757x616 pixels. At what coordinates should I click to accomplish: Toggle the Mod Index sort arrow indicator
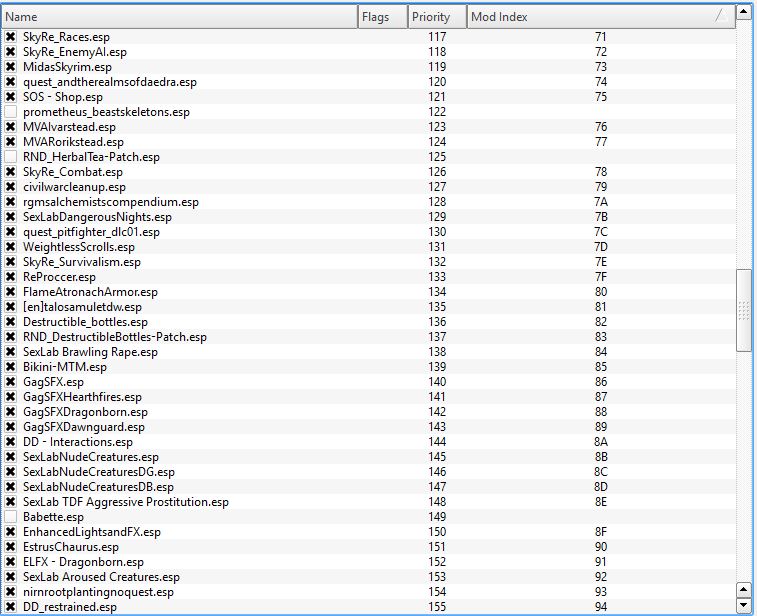coord(719,16)
